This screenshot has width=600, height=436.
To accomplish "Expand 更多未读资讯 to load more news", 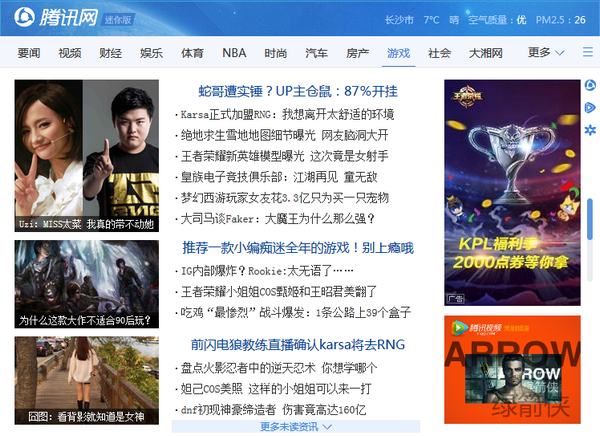I will click(296, 426).
